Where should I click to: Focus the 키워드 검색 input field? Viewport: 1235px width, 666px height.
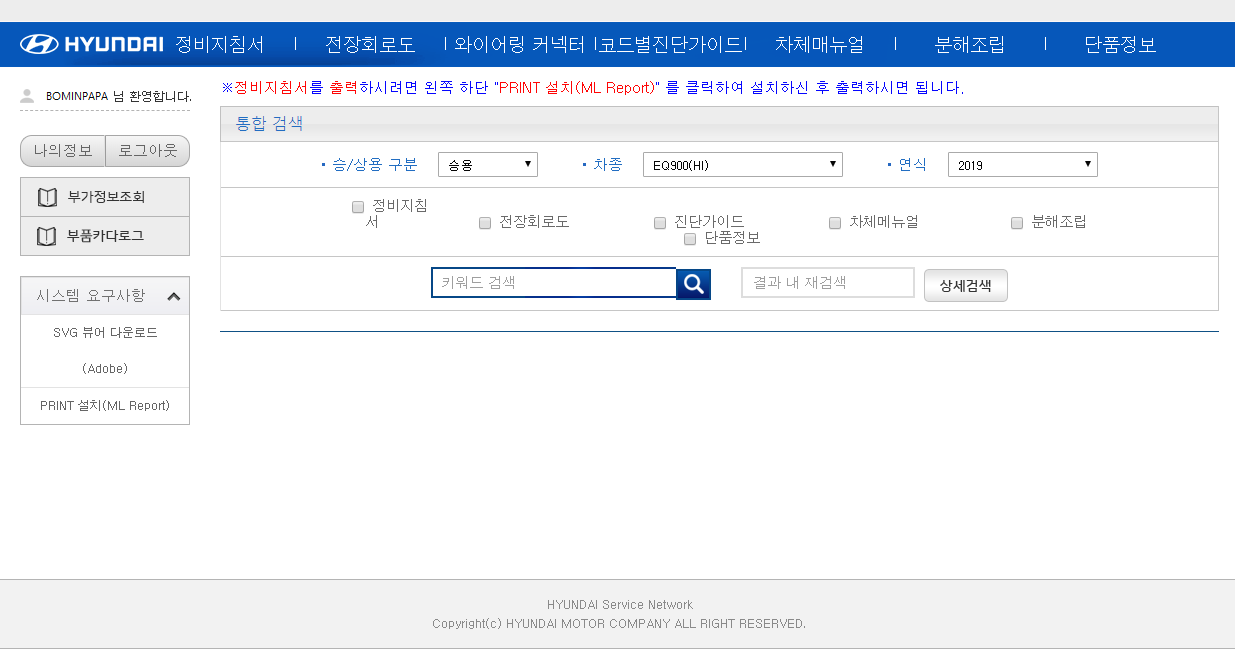coord(554,283)
